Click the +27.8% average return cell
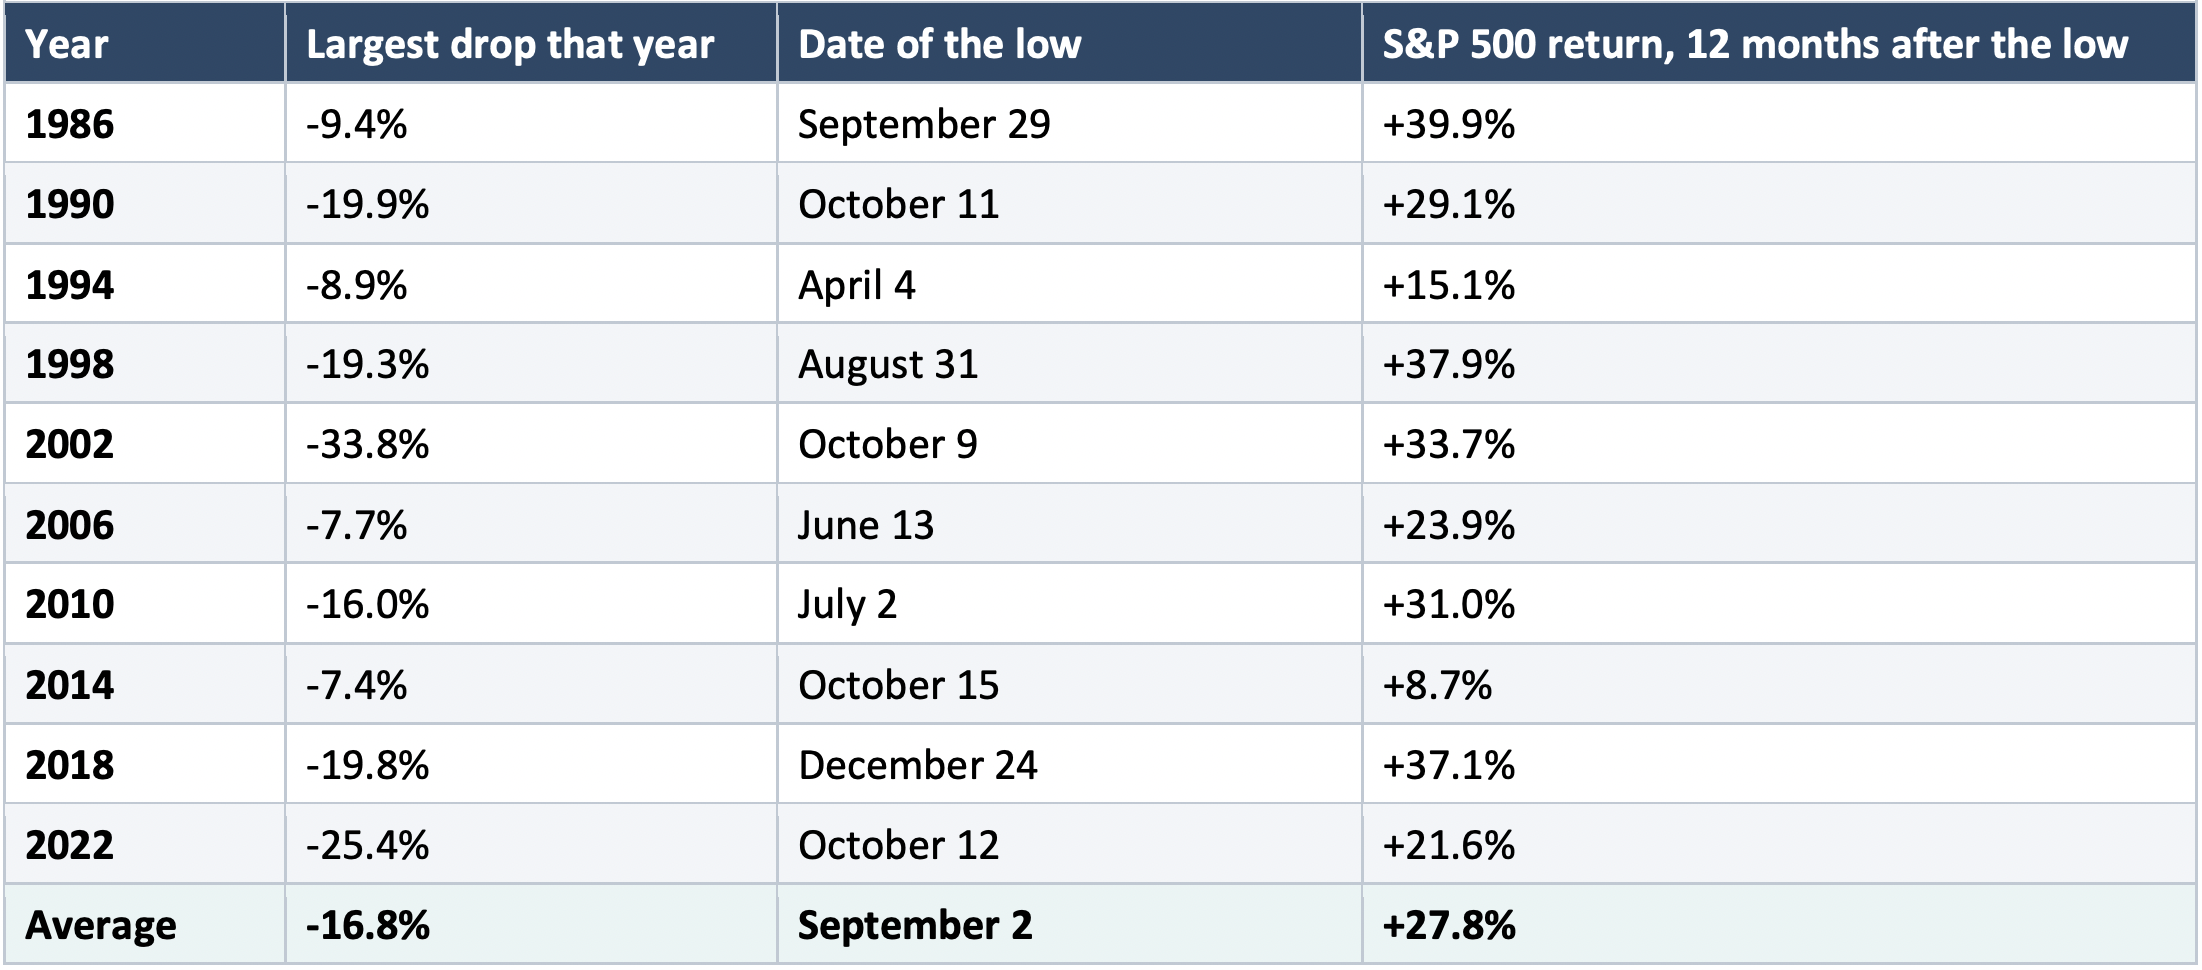2202x970 pixels. click(x=1779, y=925)
